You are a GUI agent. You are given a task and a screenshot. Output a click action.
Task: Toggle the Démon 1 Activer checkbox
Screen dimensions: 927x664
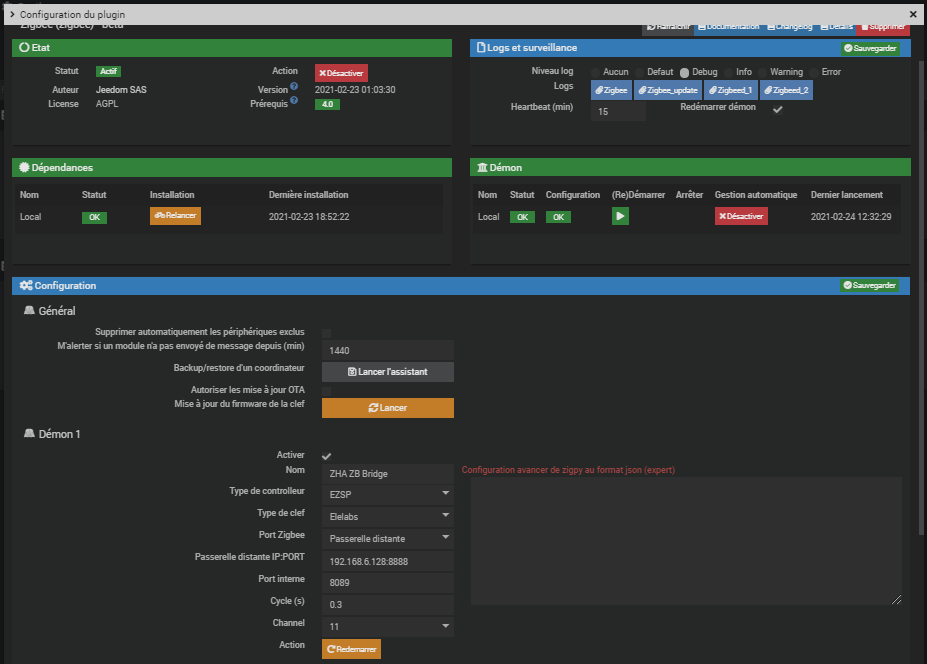tap(326, 456)
